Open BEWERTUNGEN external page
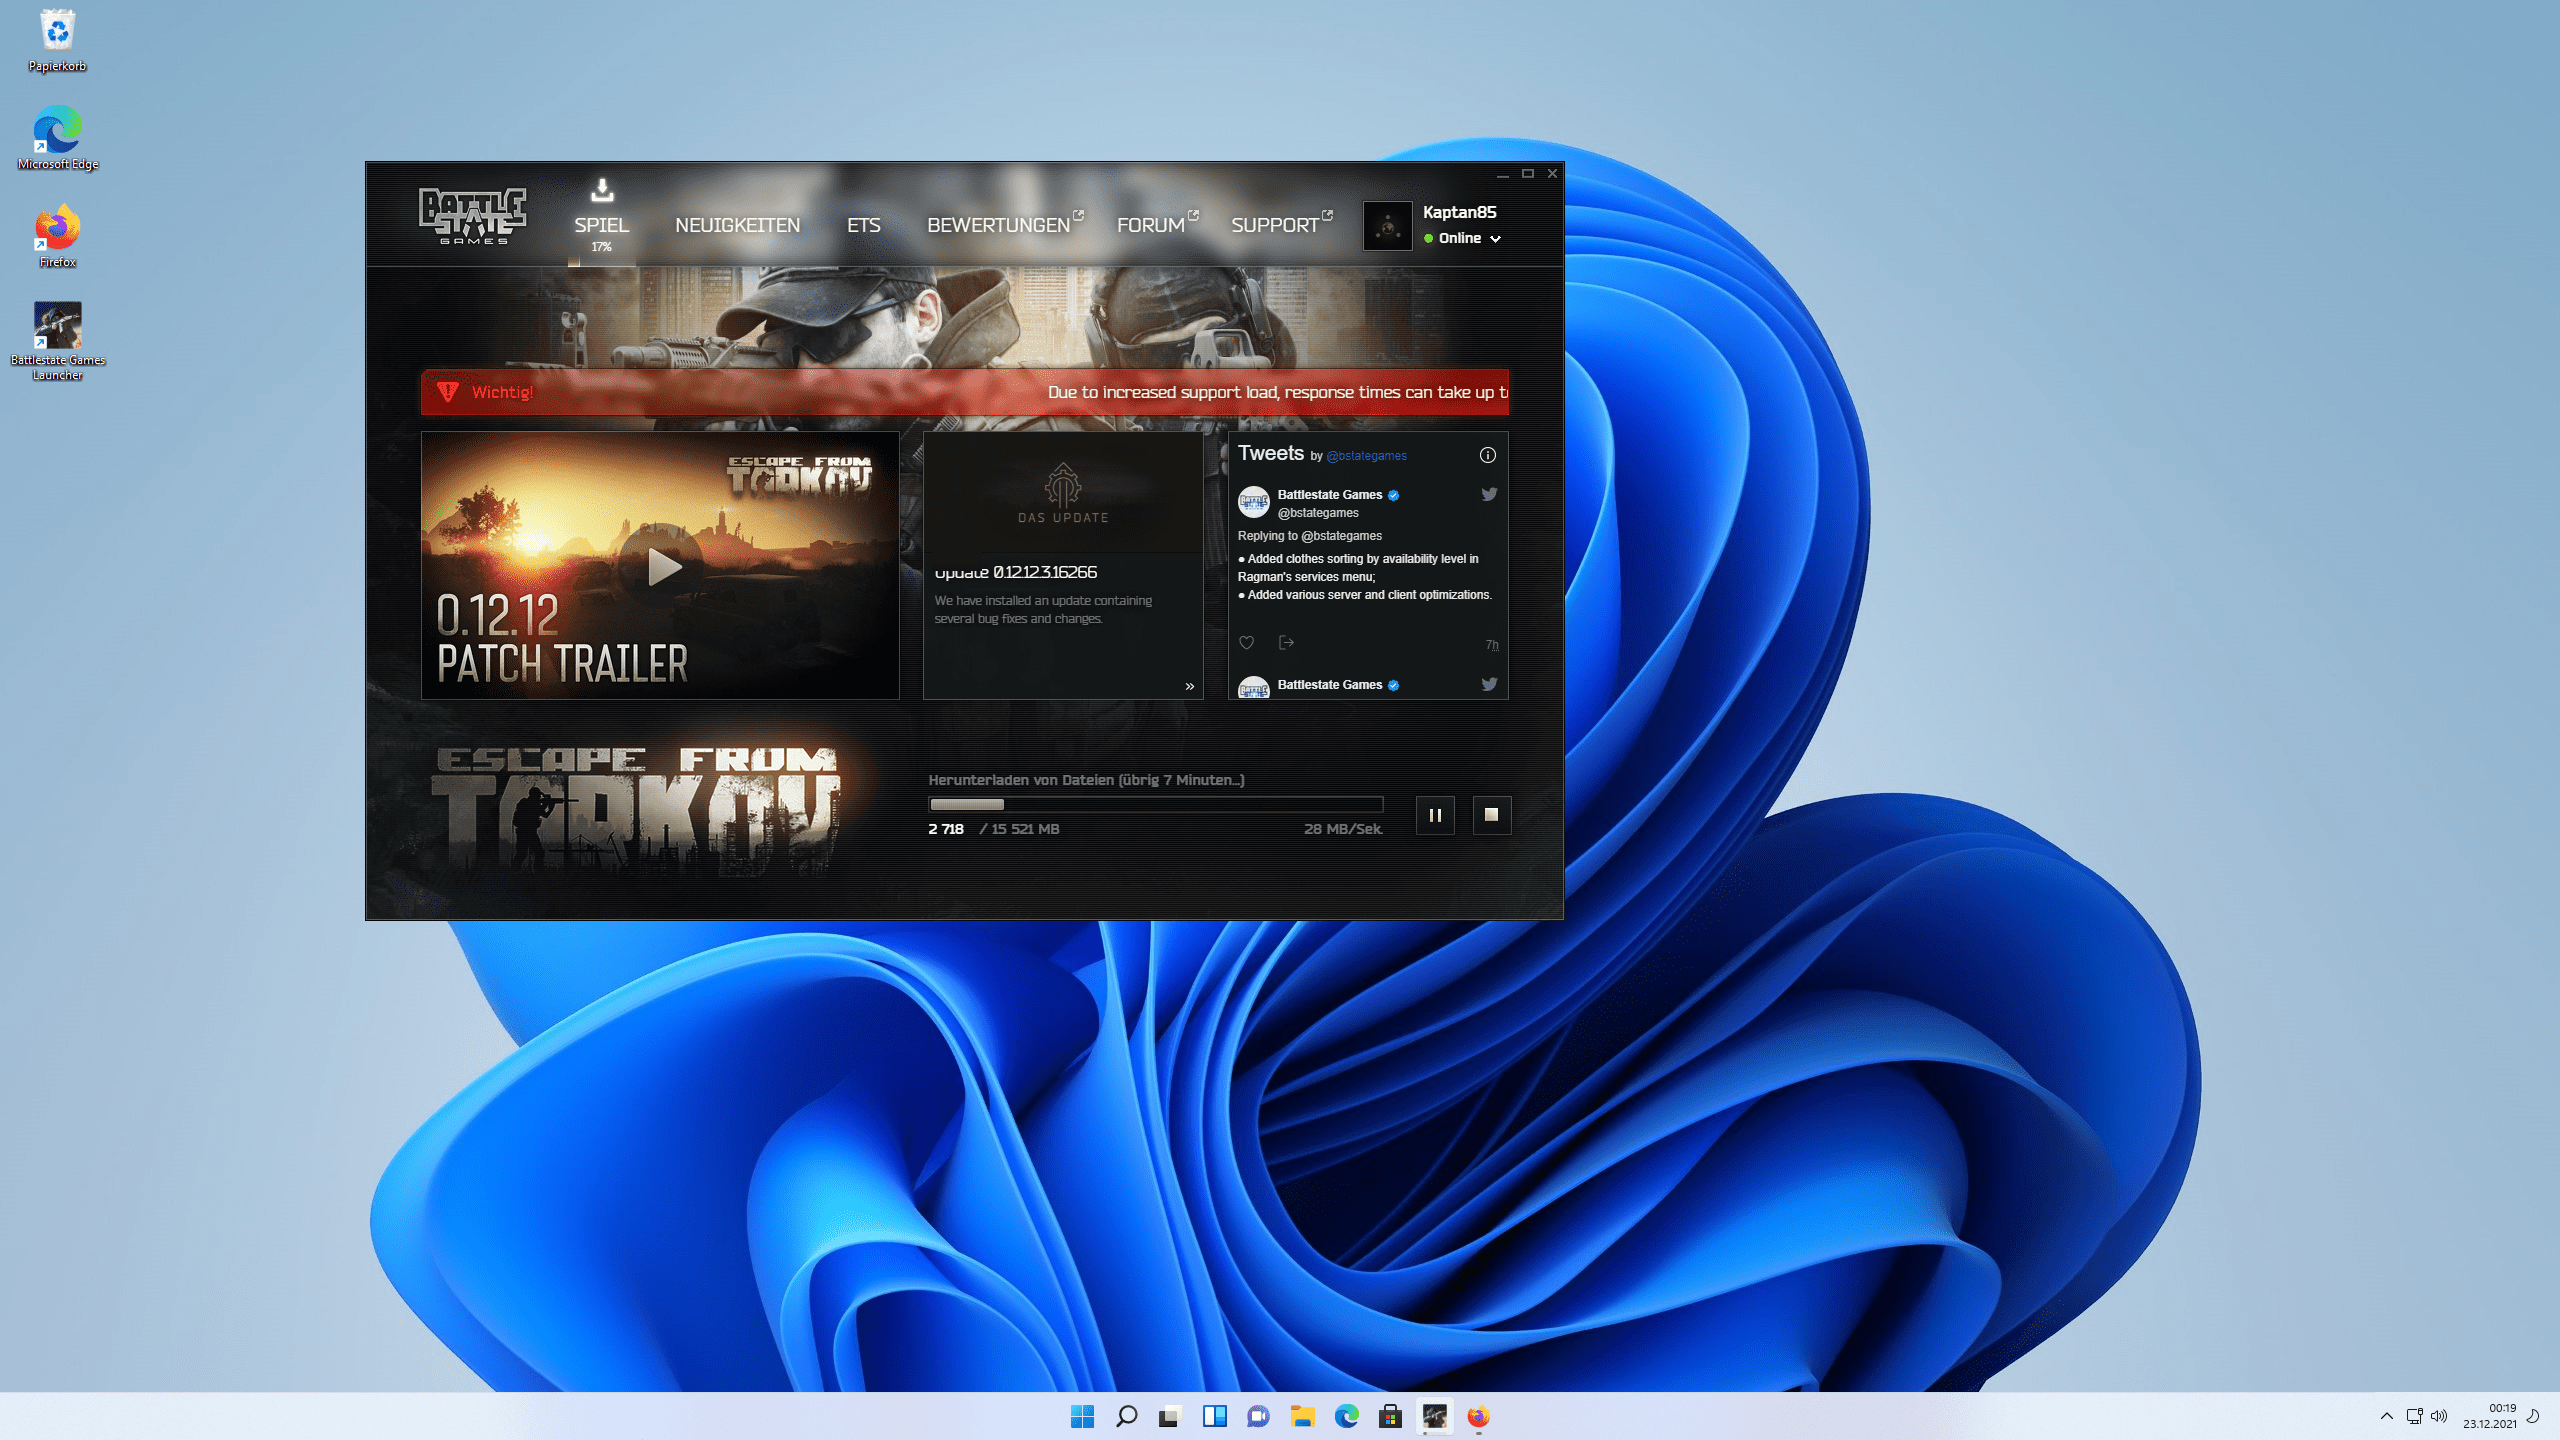This screenshot has height=1440, width=2560. pyautogui.click(x=1004, y=224)
